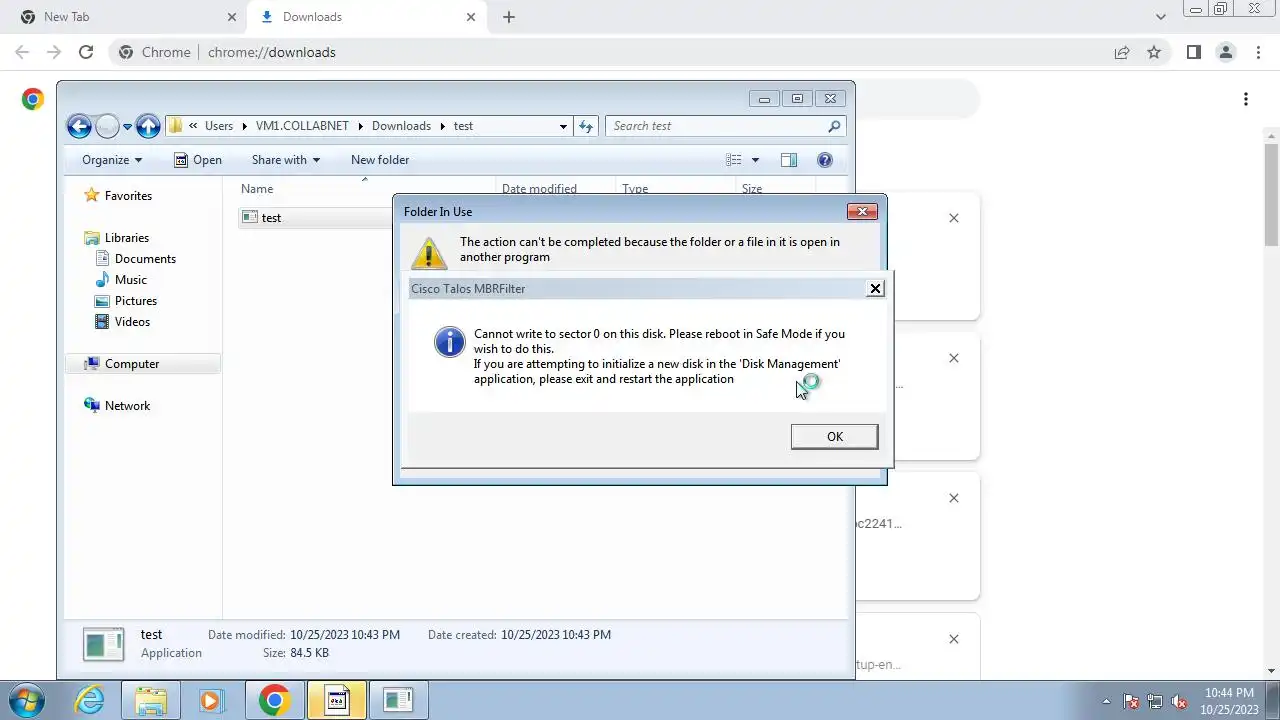Click the Chrome forward arrow
Screen dimensions: 1280x720
tap(54, 52)
